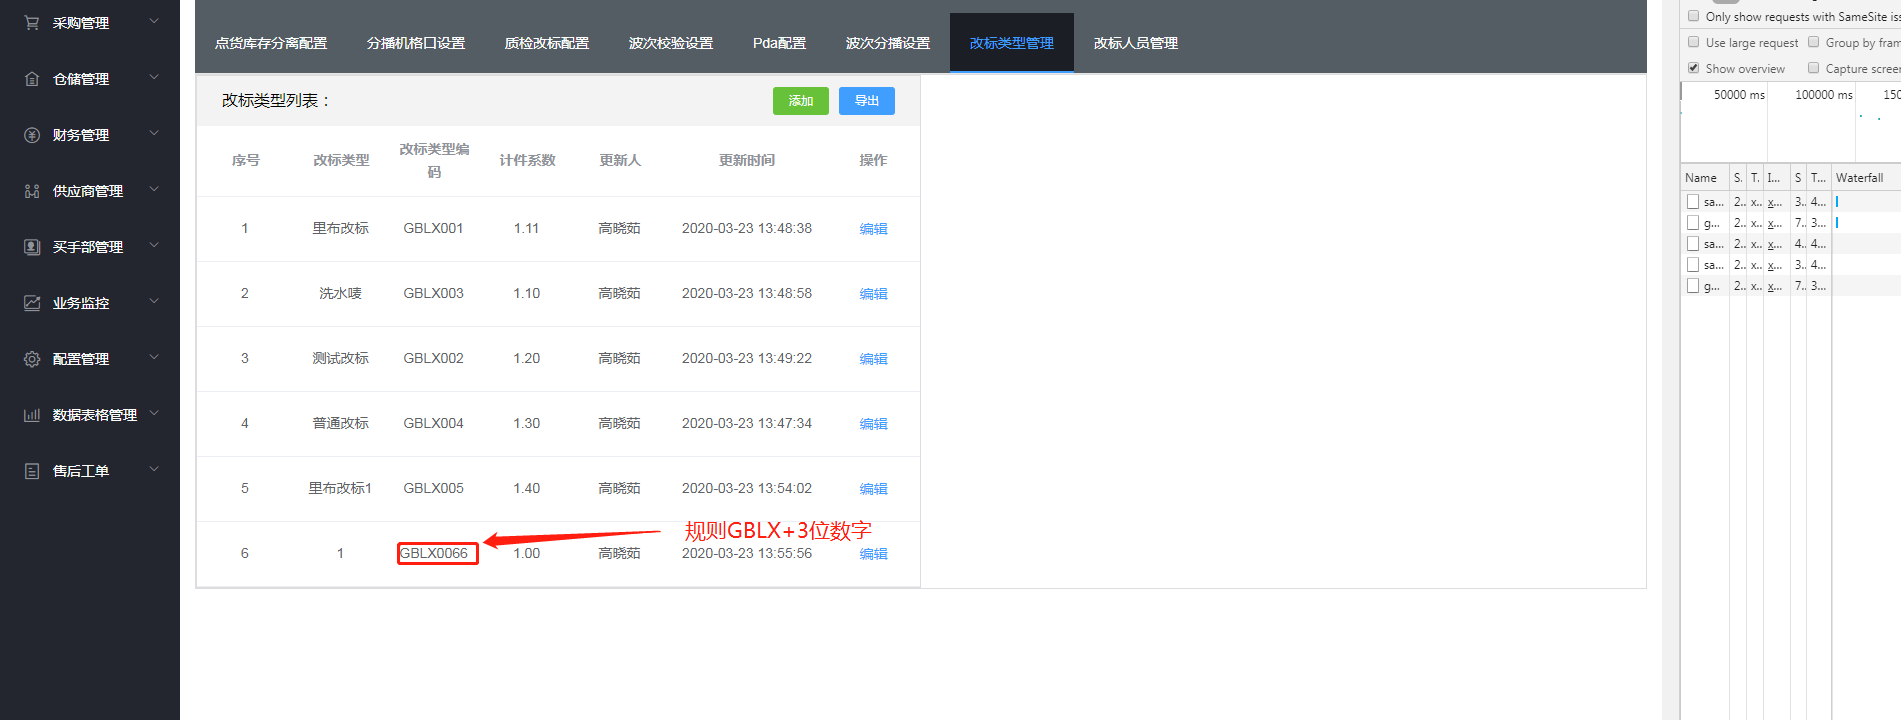Uncheck the Show overview checkbox
The height and width of the screenshot is (720, 1901).
tap(1694, 68)
